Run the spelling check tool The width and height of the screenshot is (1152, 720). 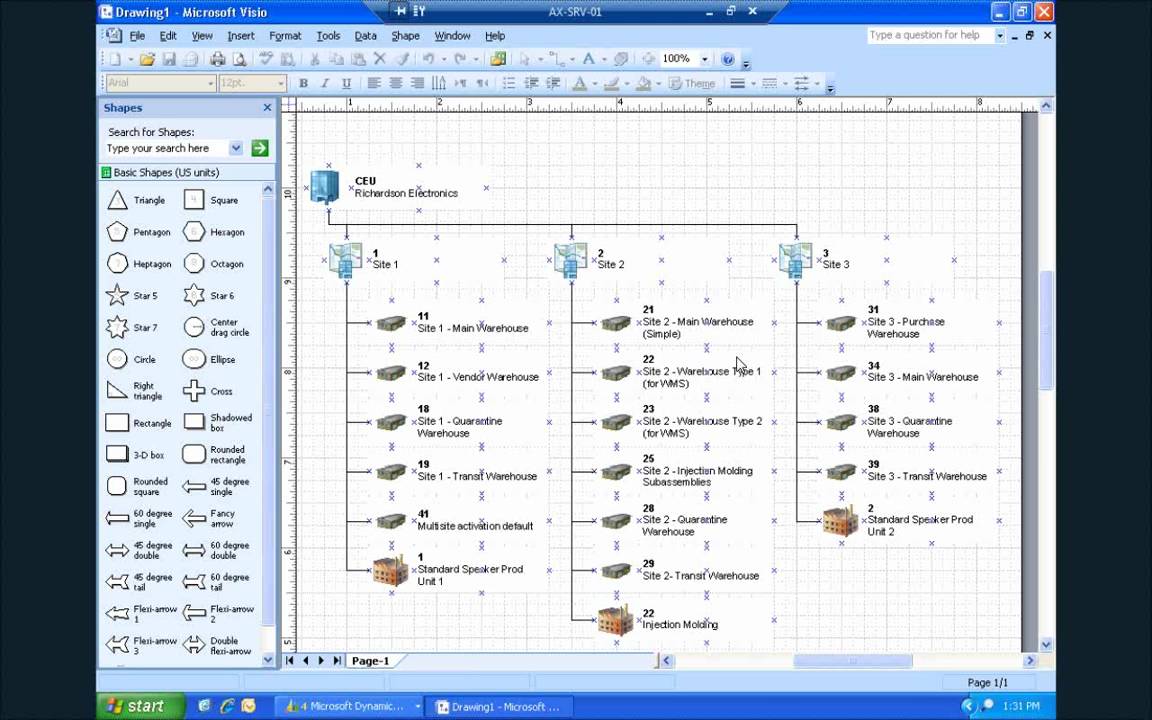(x=266, y=60)
